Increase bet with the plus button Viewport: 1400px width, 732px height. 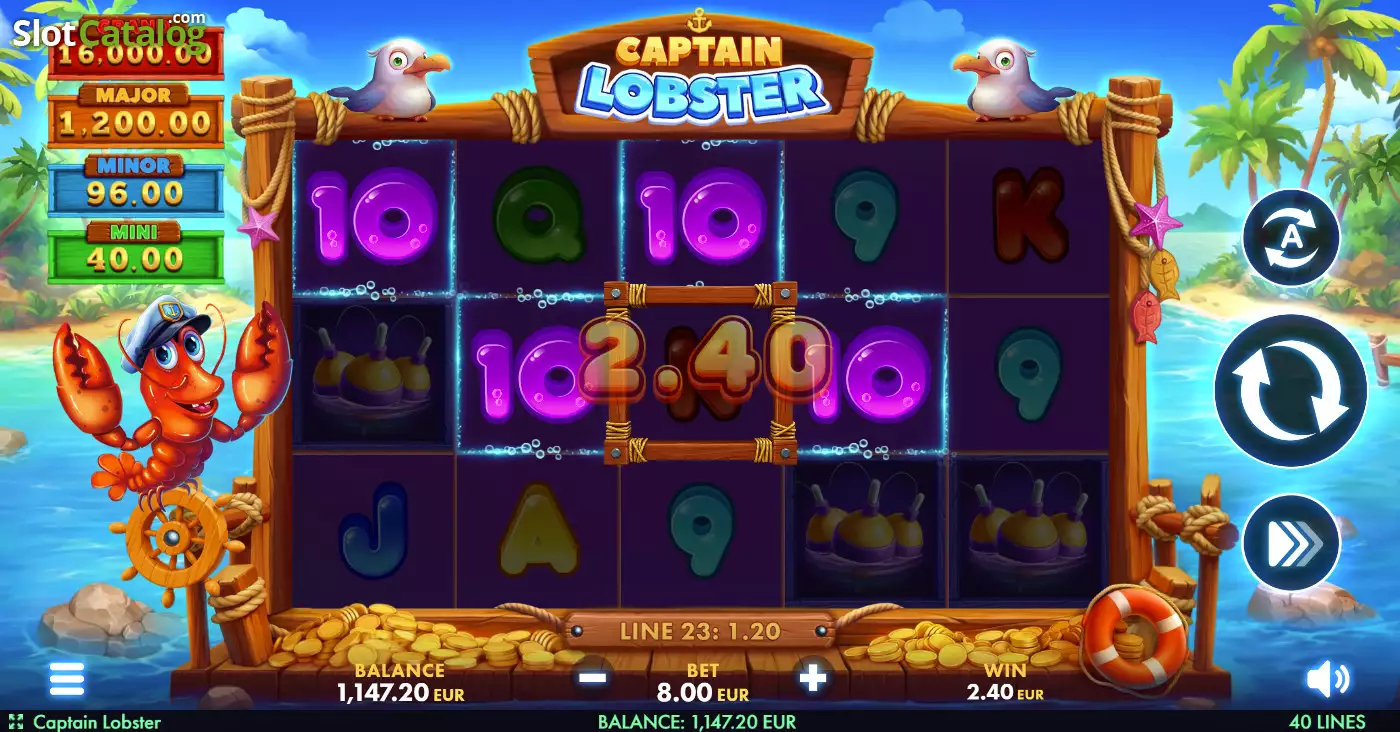(813, 678)
